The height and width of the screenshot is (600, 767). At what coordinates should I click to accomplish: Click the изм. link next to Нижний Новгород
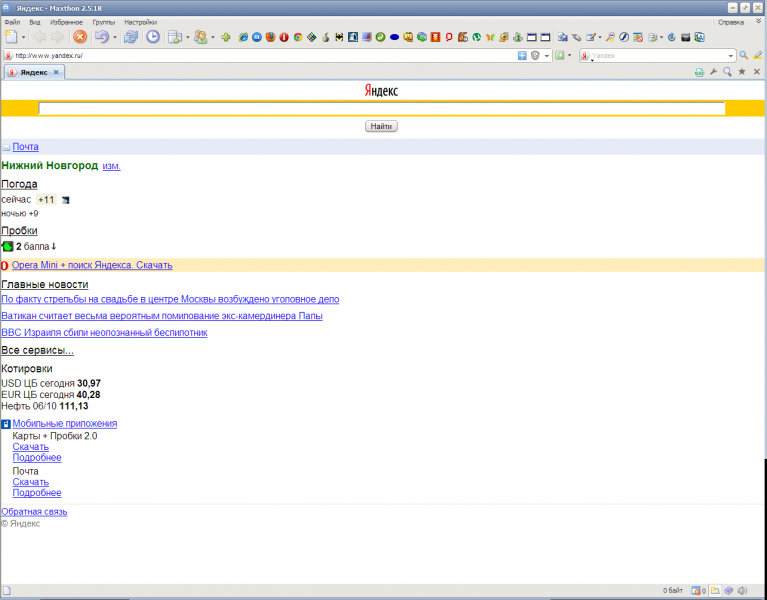point(112,166)
